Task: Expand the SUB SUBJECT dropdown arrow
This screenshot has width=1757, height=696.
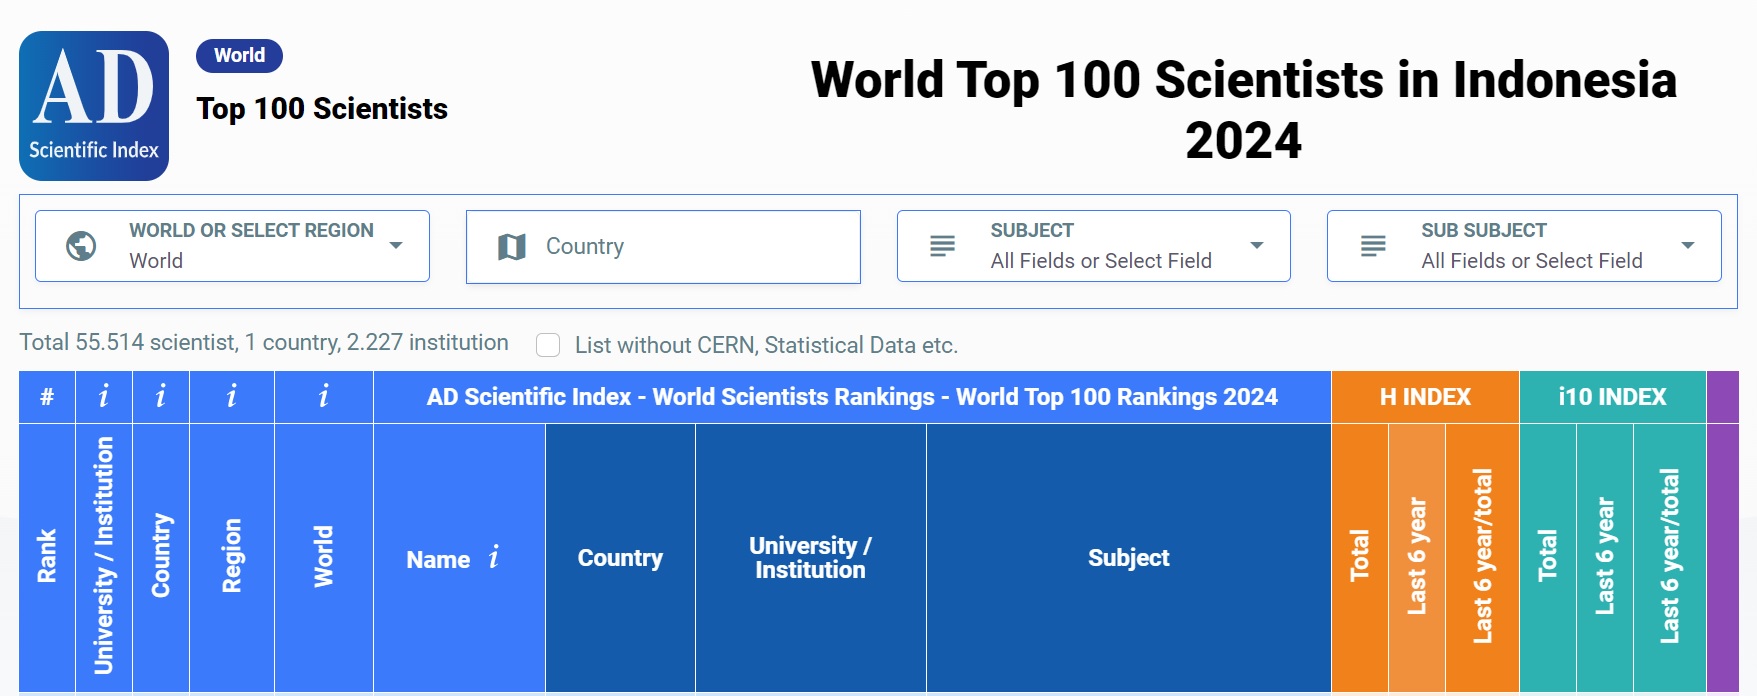Action: (1688, 246)
